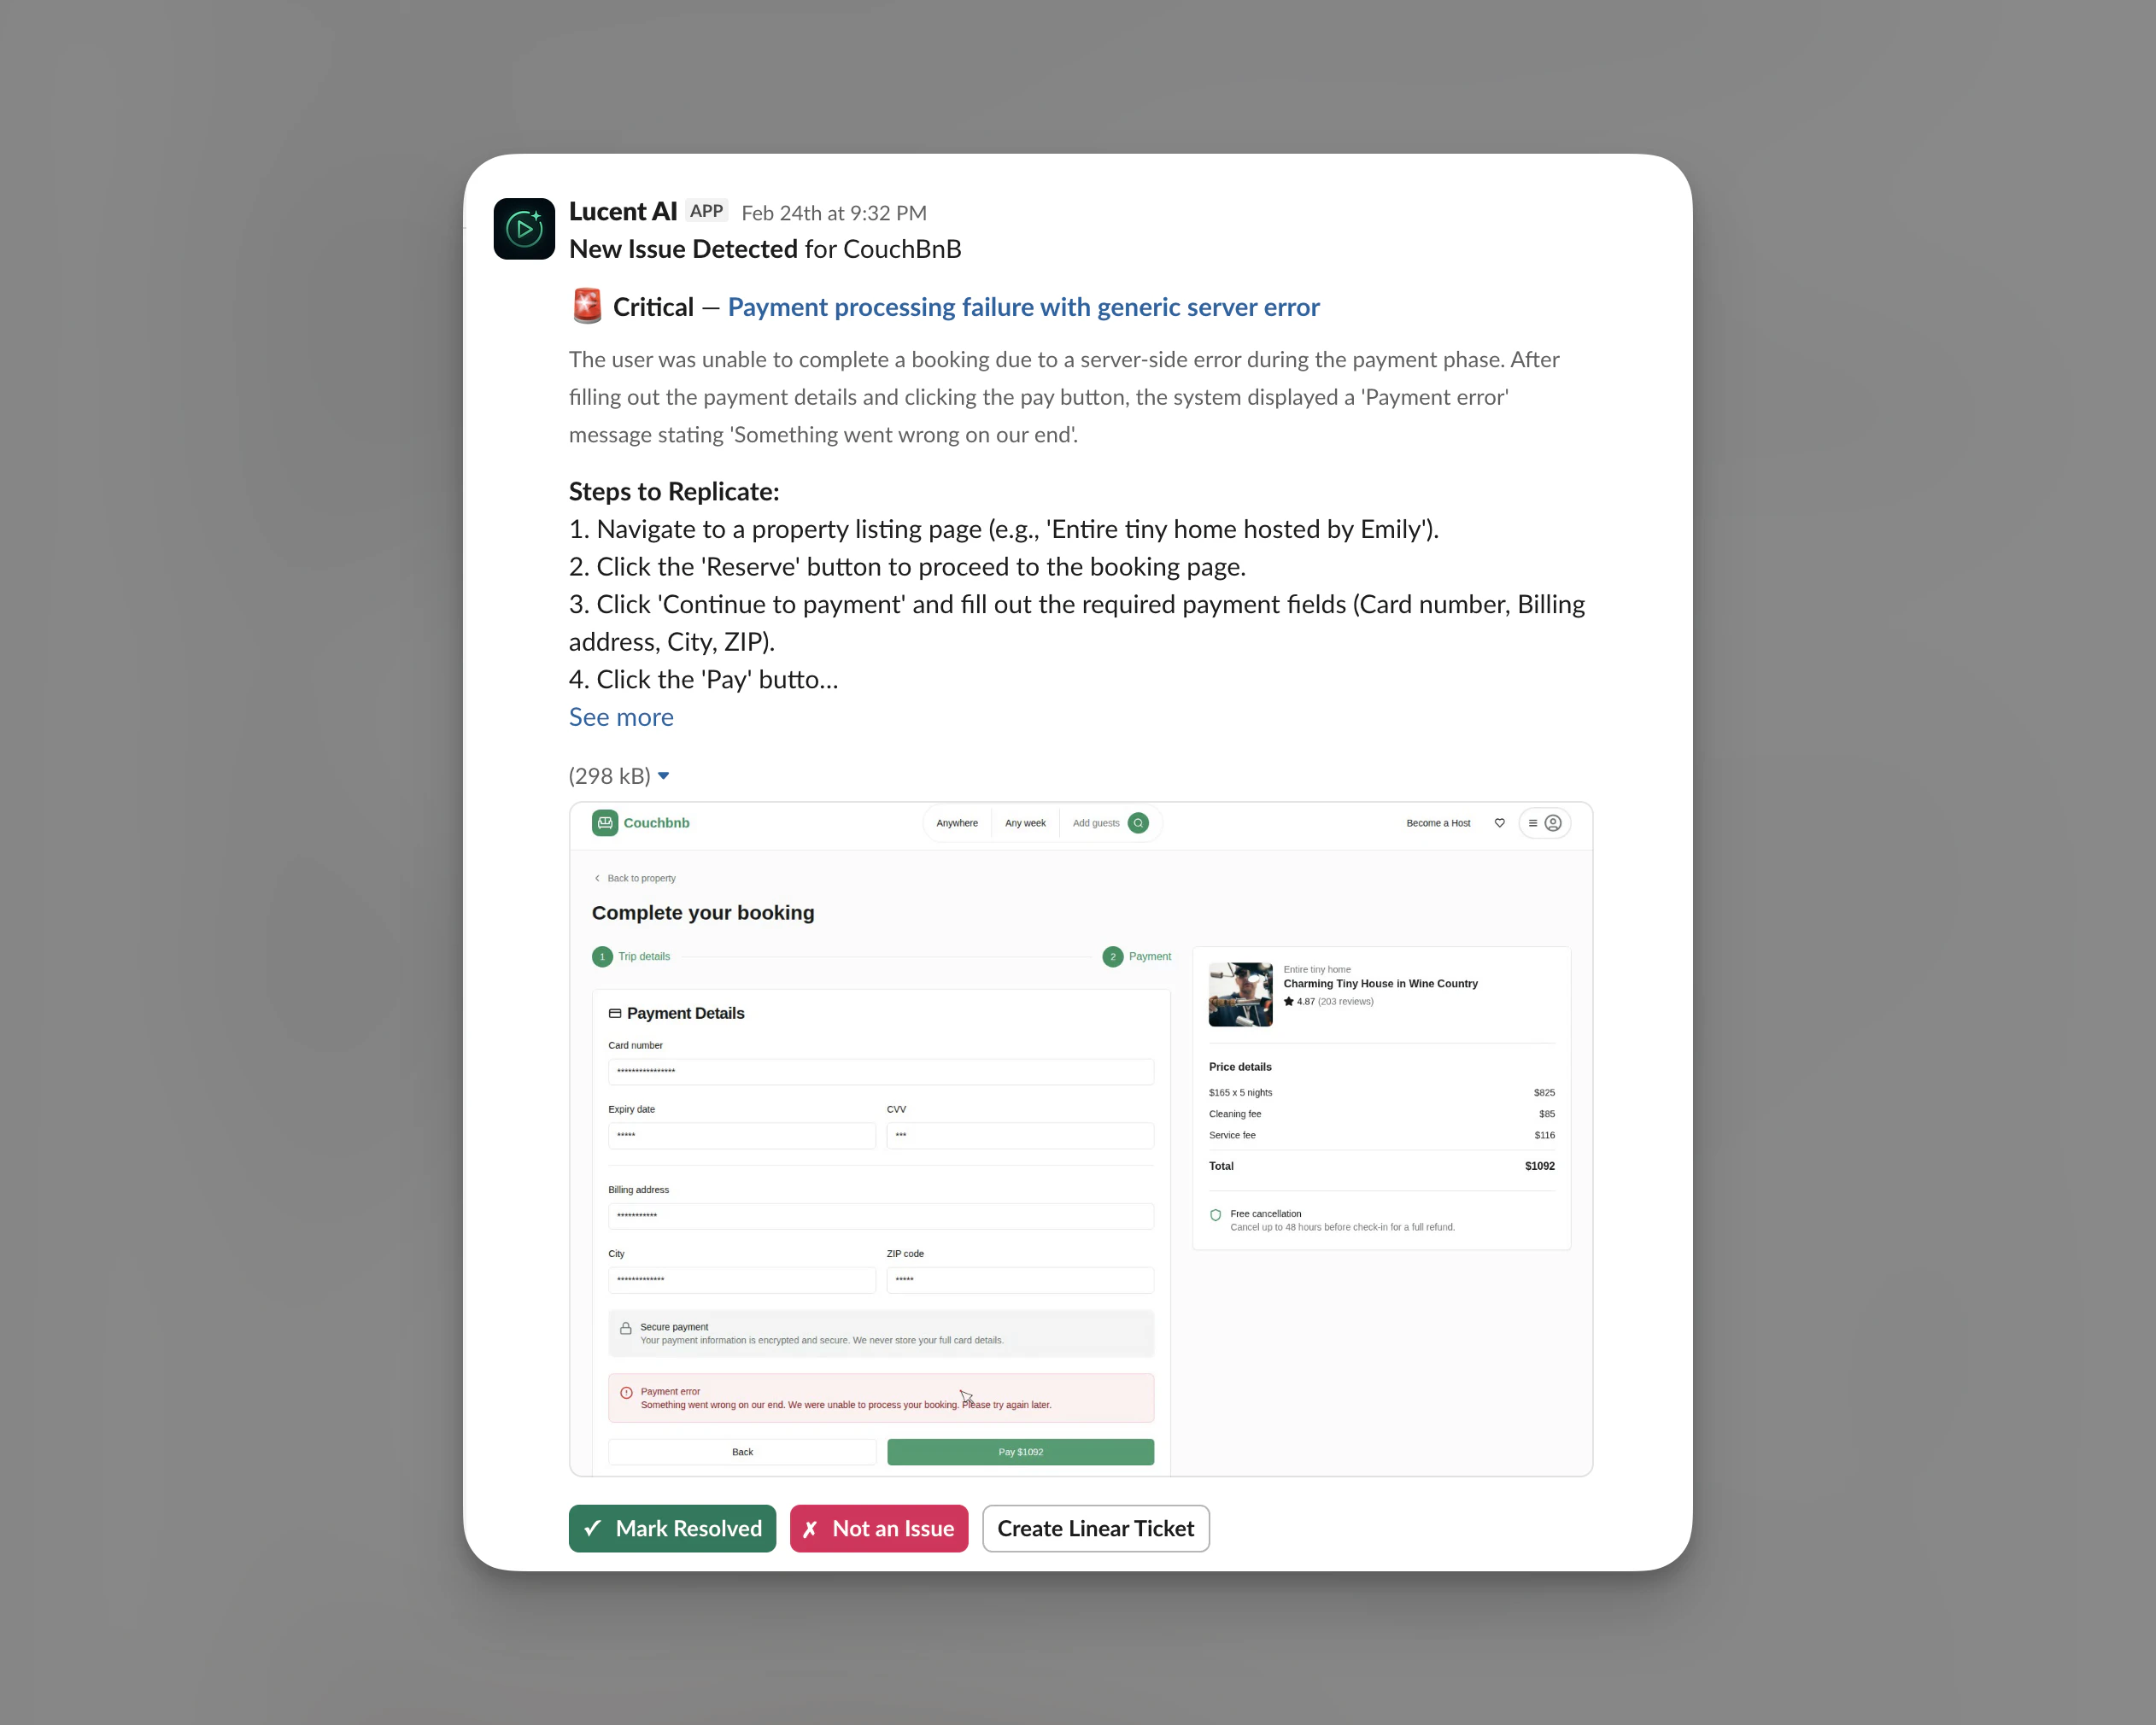The height and width of the screenshot is (1725, 2156).
Task: Open the hamburger profile menu in Couchbnb header
Action: click(x=1544, y=823)
